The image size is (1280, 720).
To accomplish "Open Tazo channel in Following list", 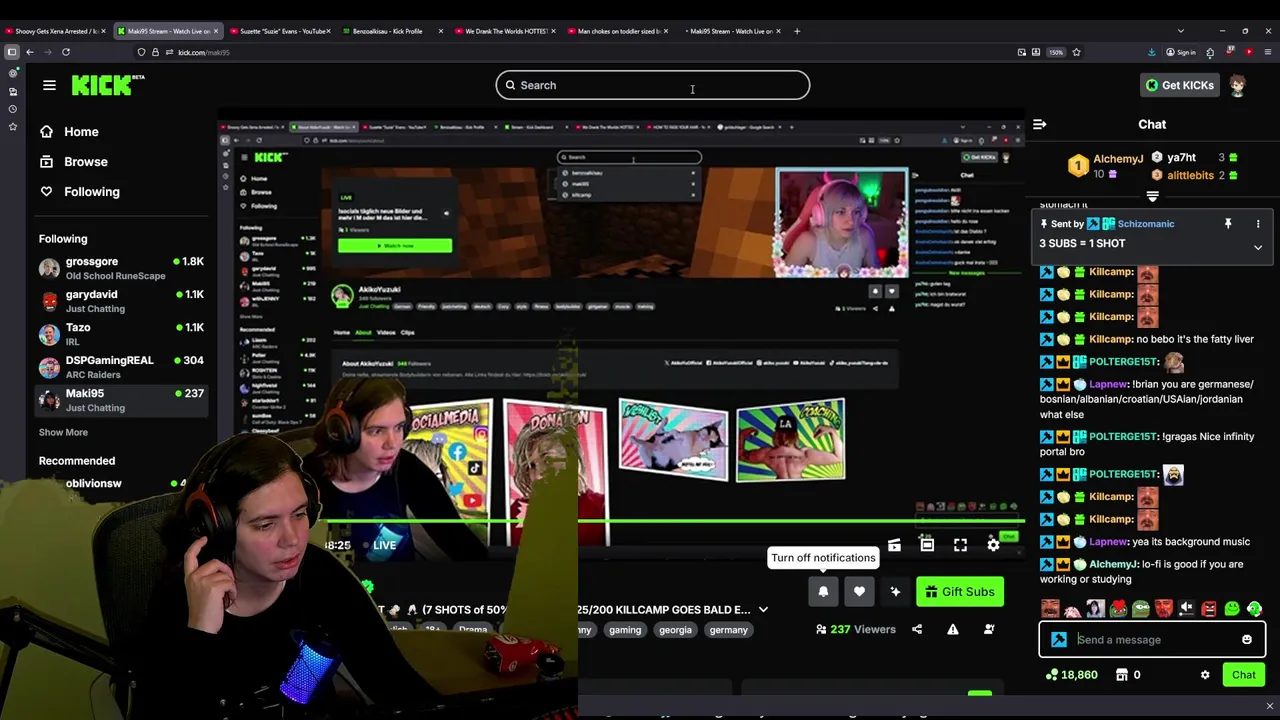I will click(122, 334).
